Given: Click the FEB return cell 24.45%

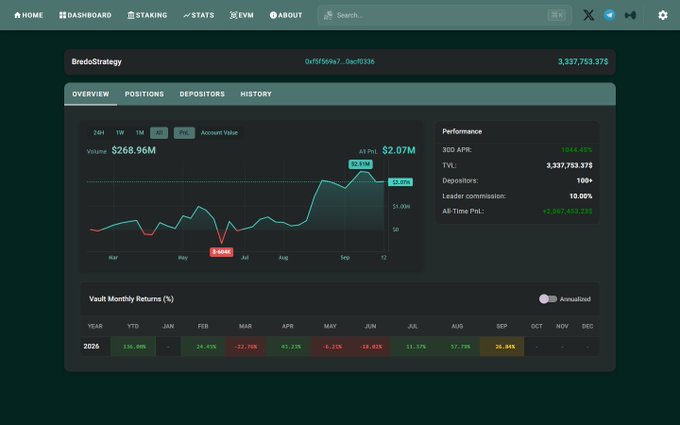Looking at the screenshot, I should 203,347.
